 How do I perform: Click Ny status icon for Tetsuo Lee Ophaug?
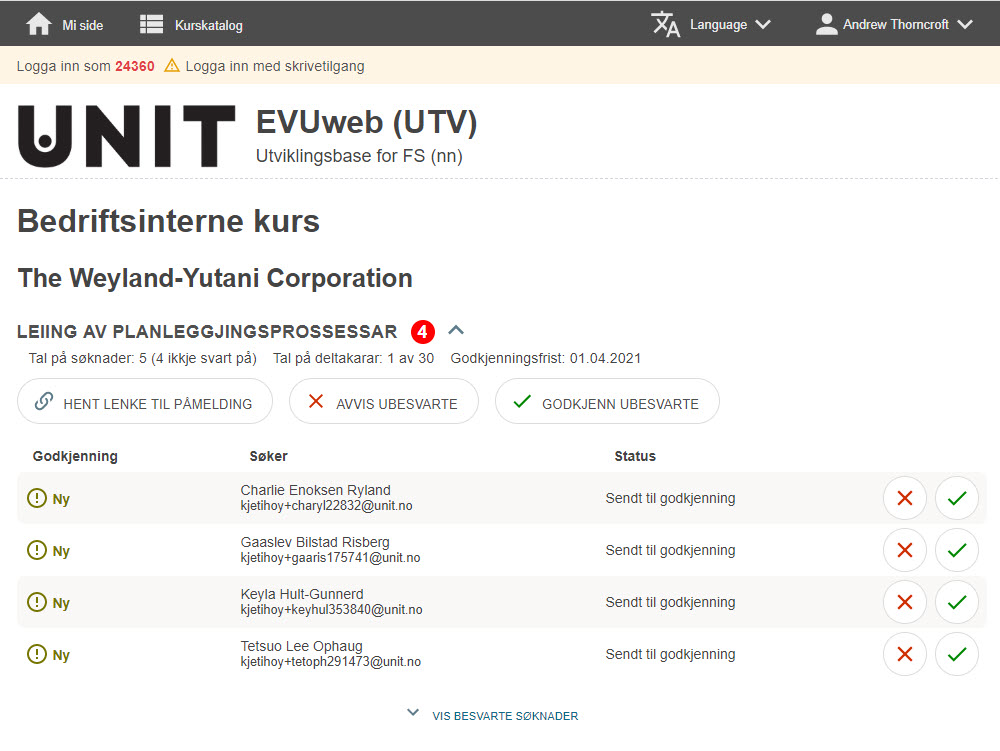[x=37, y=654]
